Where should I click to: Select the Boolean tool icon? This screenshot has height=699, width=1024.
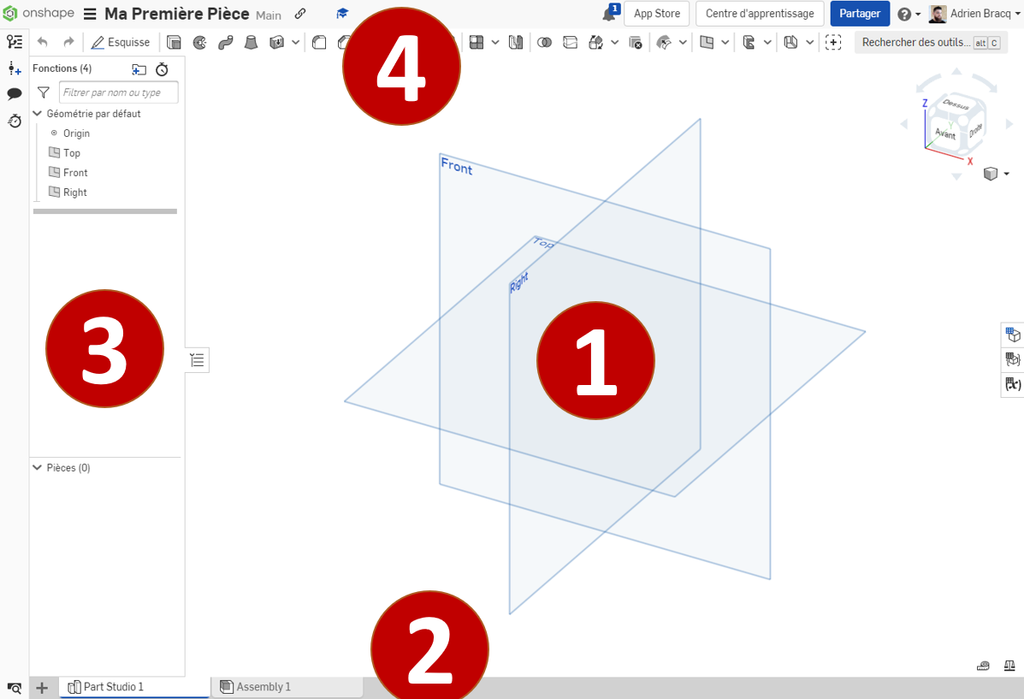545,42
